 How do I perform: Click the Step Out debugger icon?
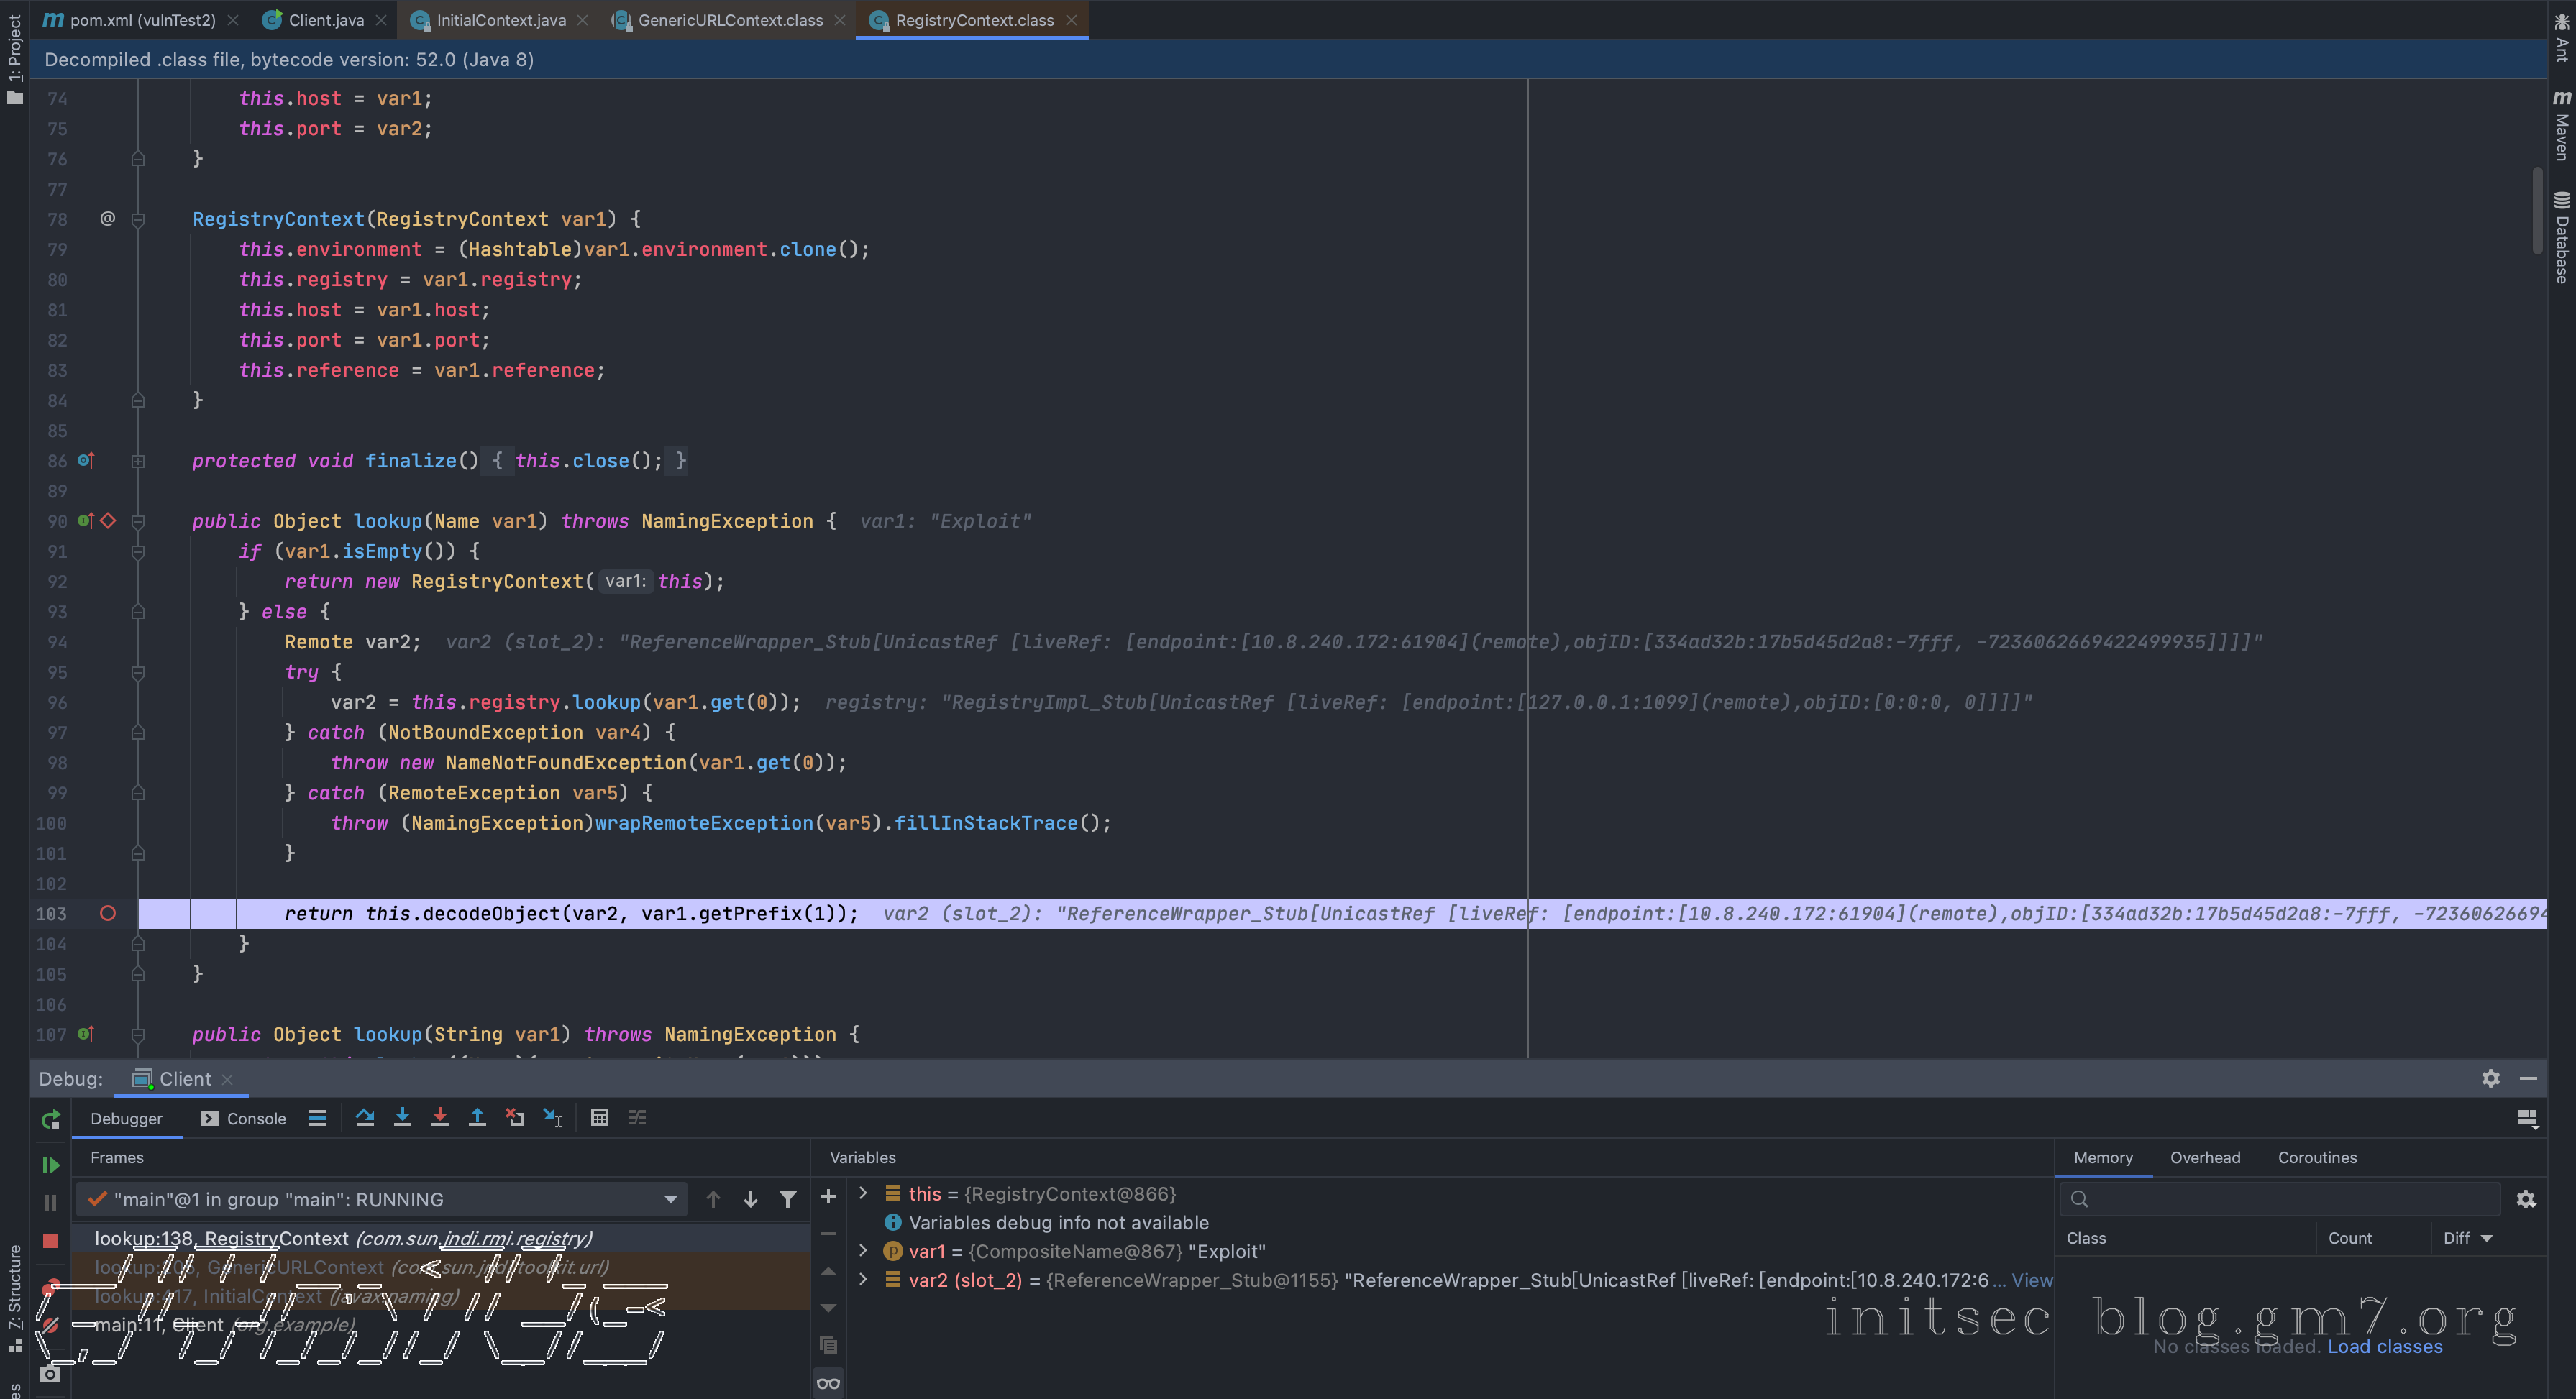(x=477, y=1118)
